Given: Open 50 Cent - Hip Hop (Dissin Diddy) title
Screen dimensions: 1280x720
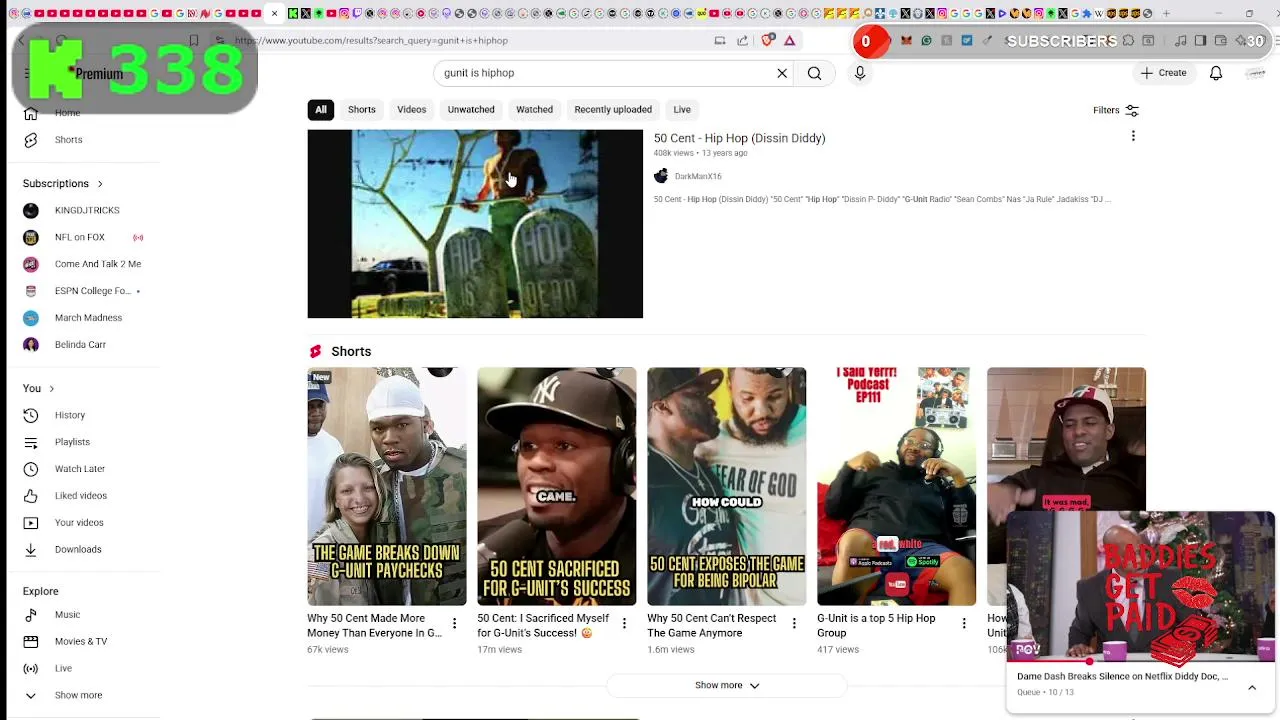Looking at the screenshot, I should click(739, 139).
